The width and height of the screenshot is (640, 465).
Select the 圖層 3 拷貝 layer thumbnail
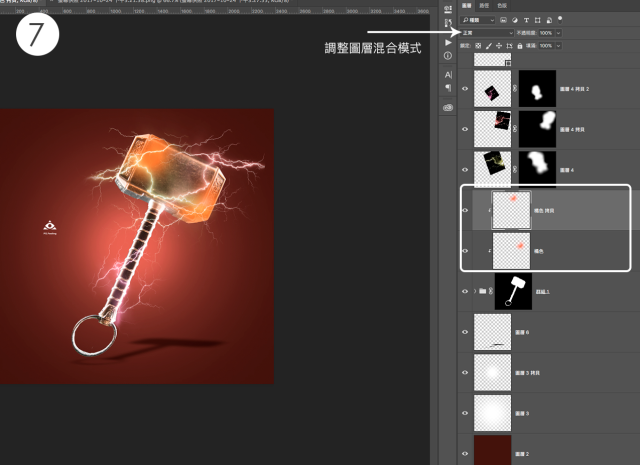(492, 371)
